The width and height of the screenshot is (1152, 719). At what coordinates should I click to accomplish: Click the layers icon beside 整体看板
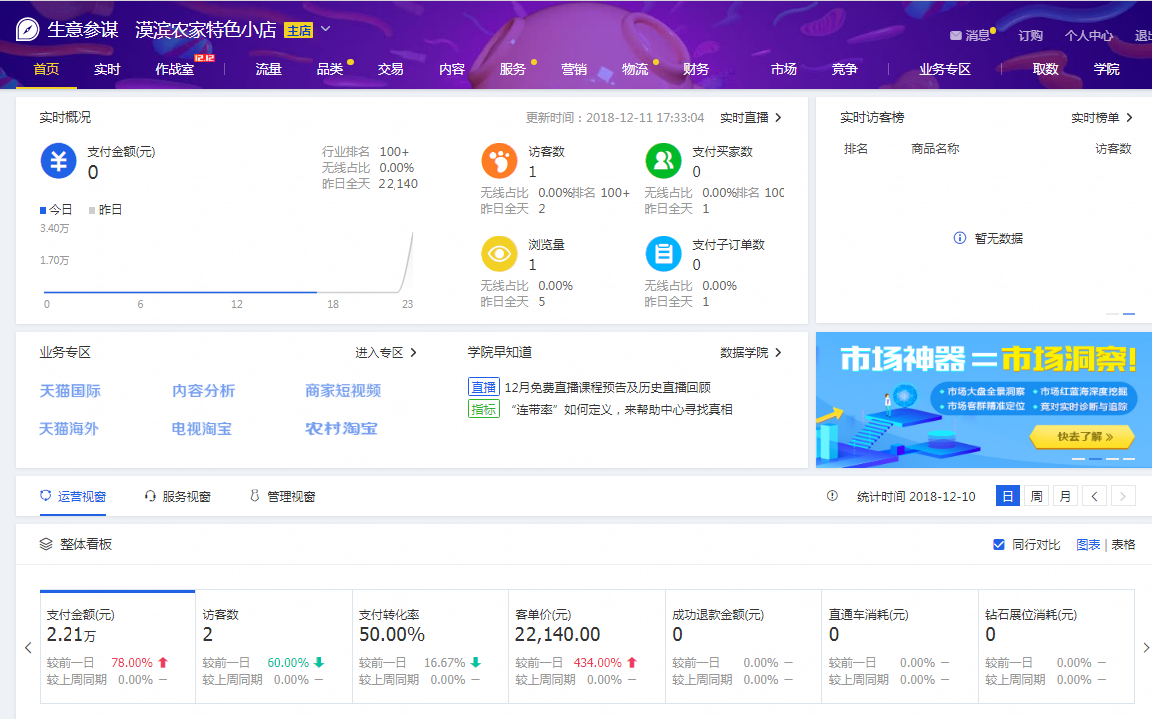tap(46, 544)
